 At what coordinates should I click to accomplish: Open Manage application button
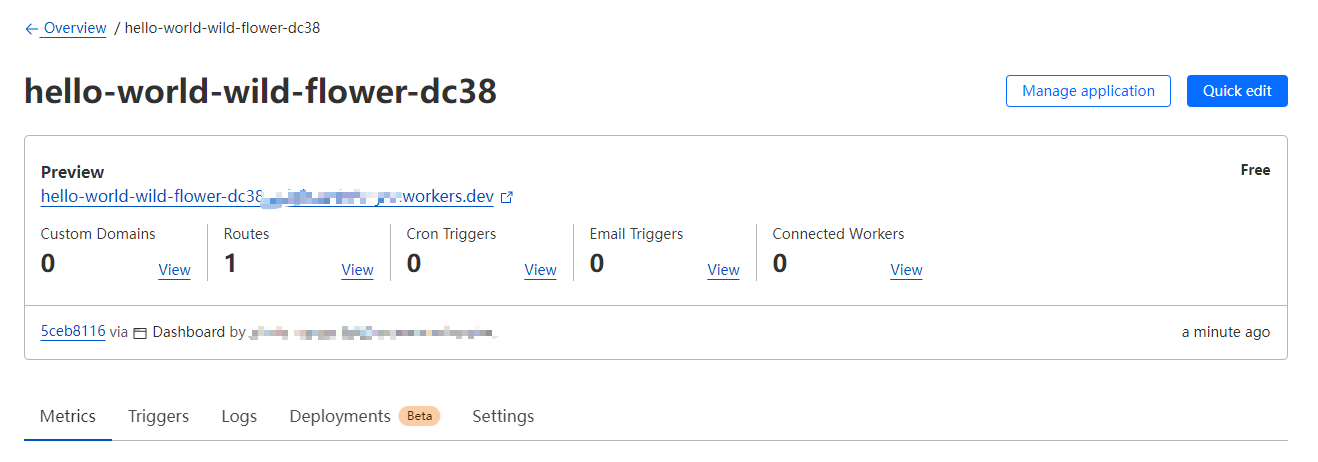point(1088,91)
